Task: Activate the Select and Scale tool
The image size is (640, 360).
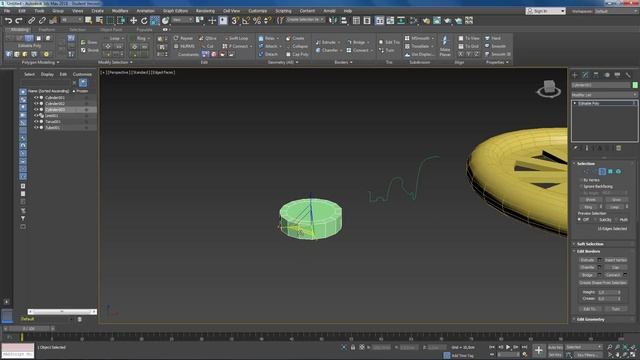Action: pos(155,20)
